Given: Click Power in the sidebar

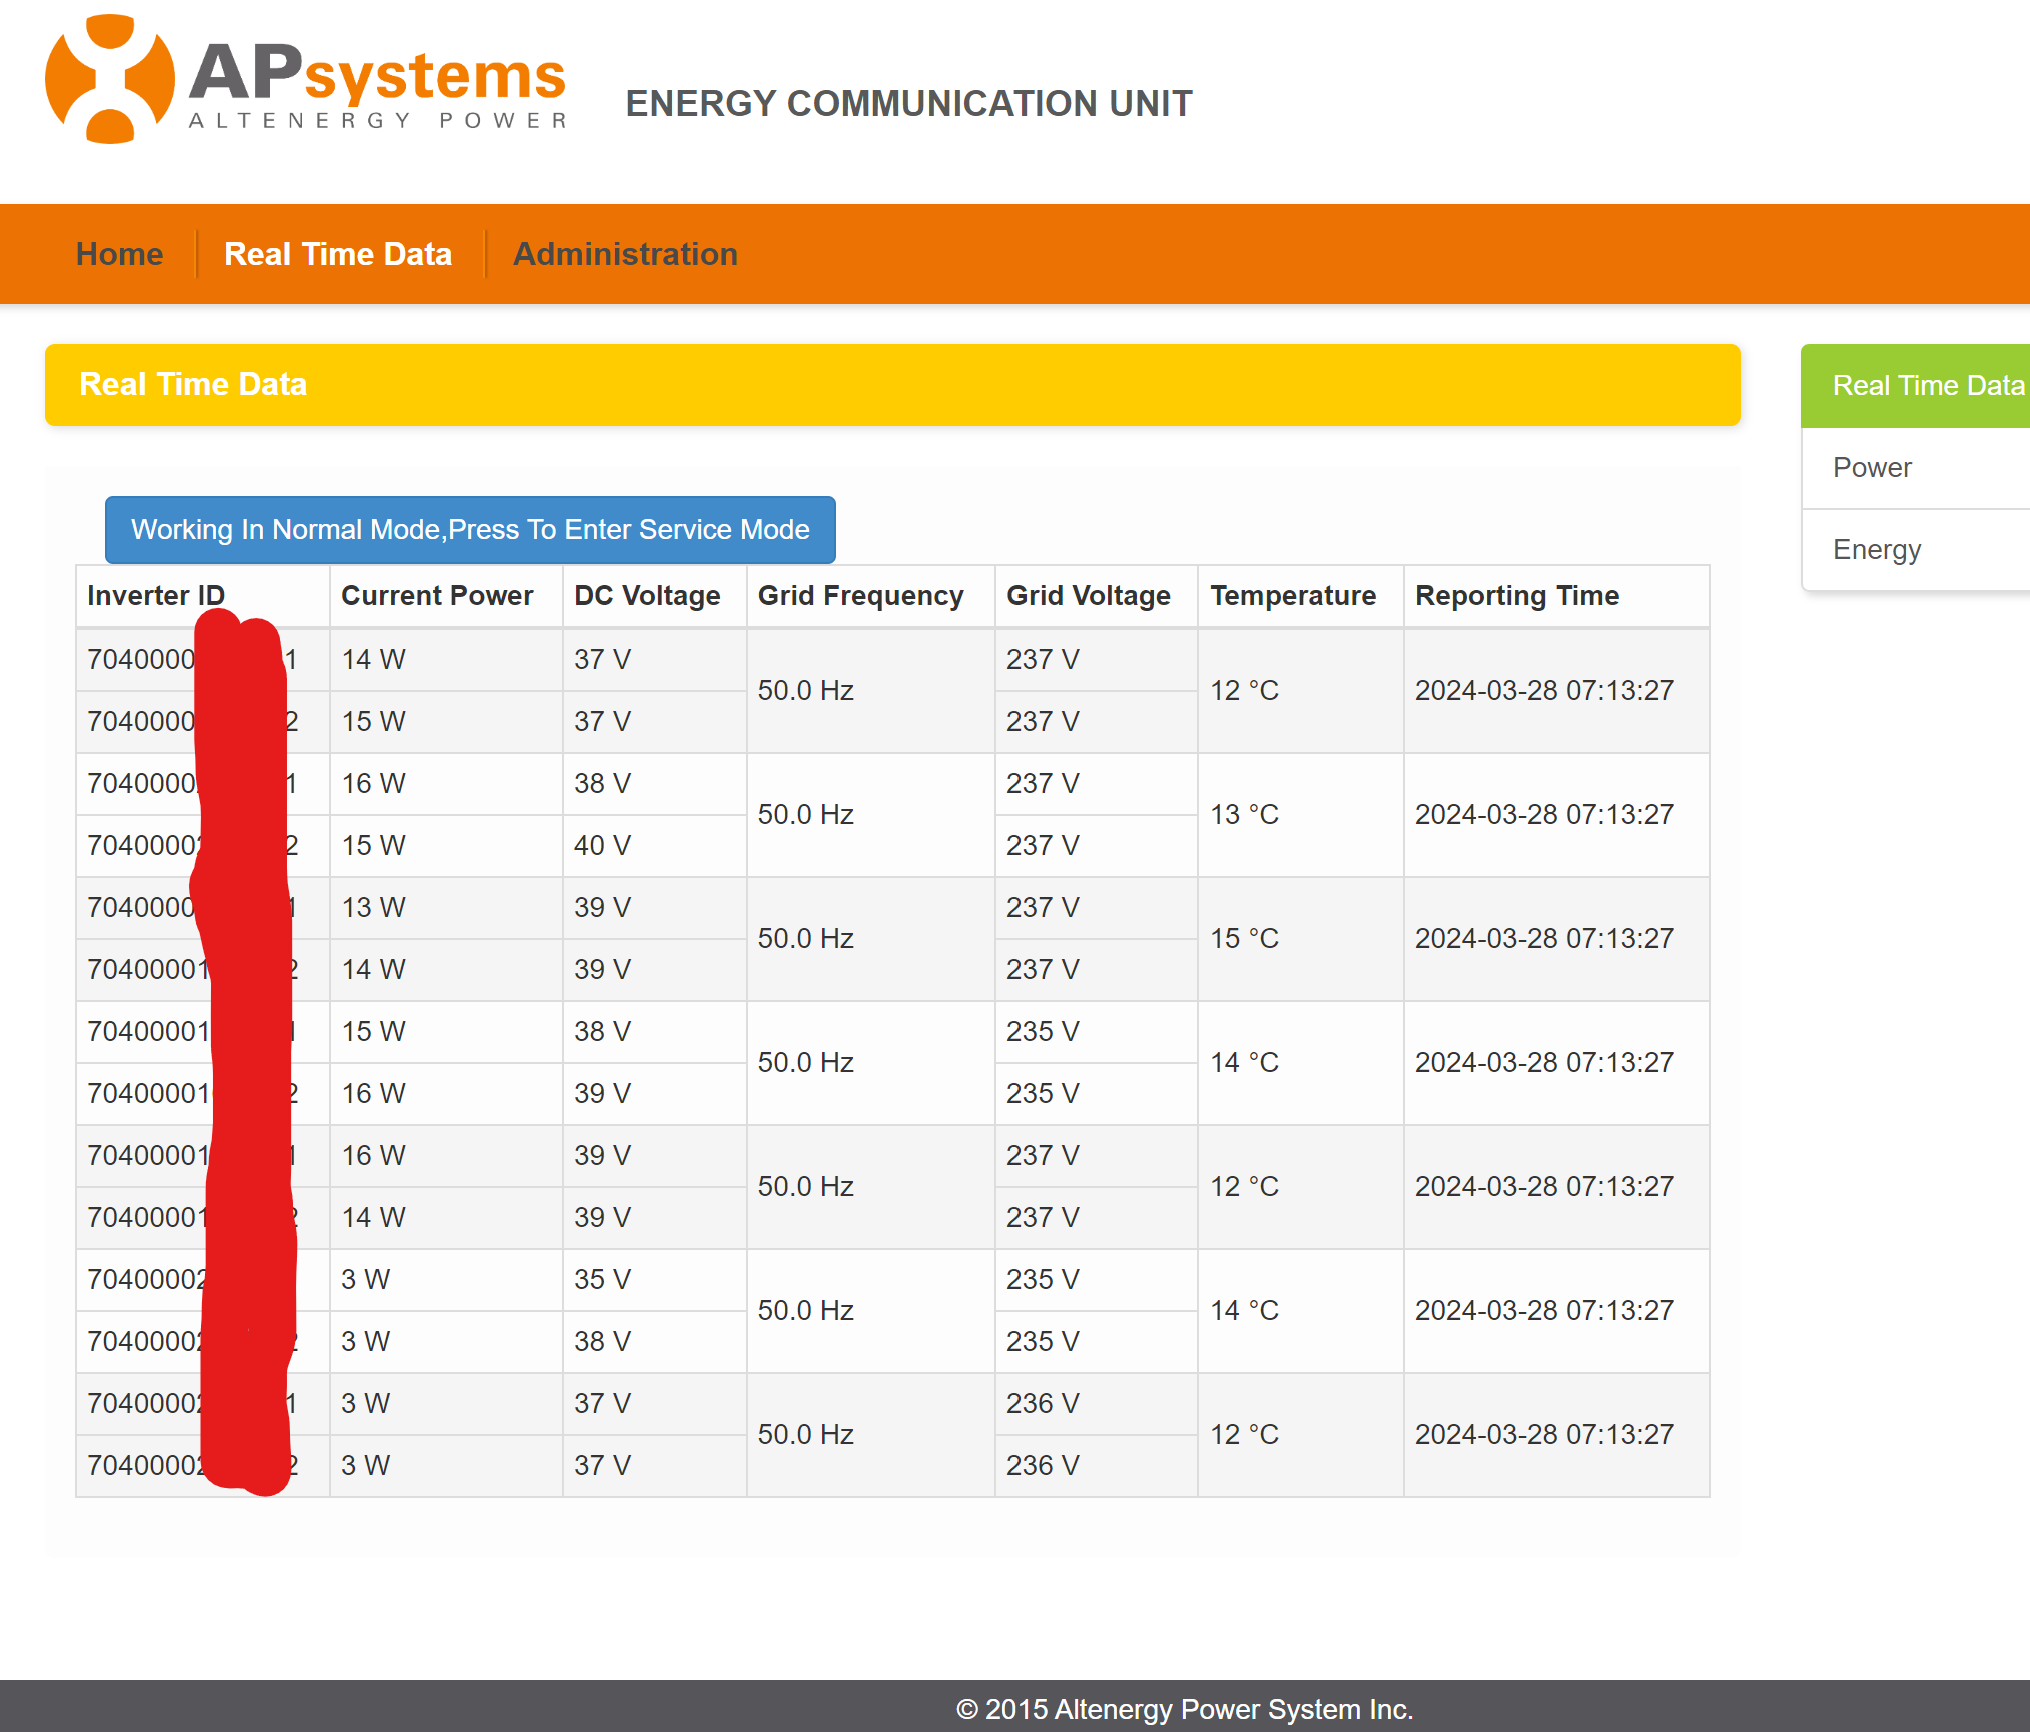Looking at the screenshot, I should point(1872,468).
